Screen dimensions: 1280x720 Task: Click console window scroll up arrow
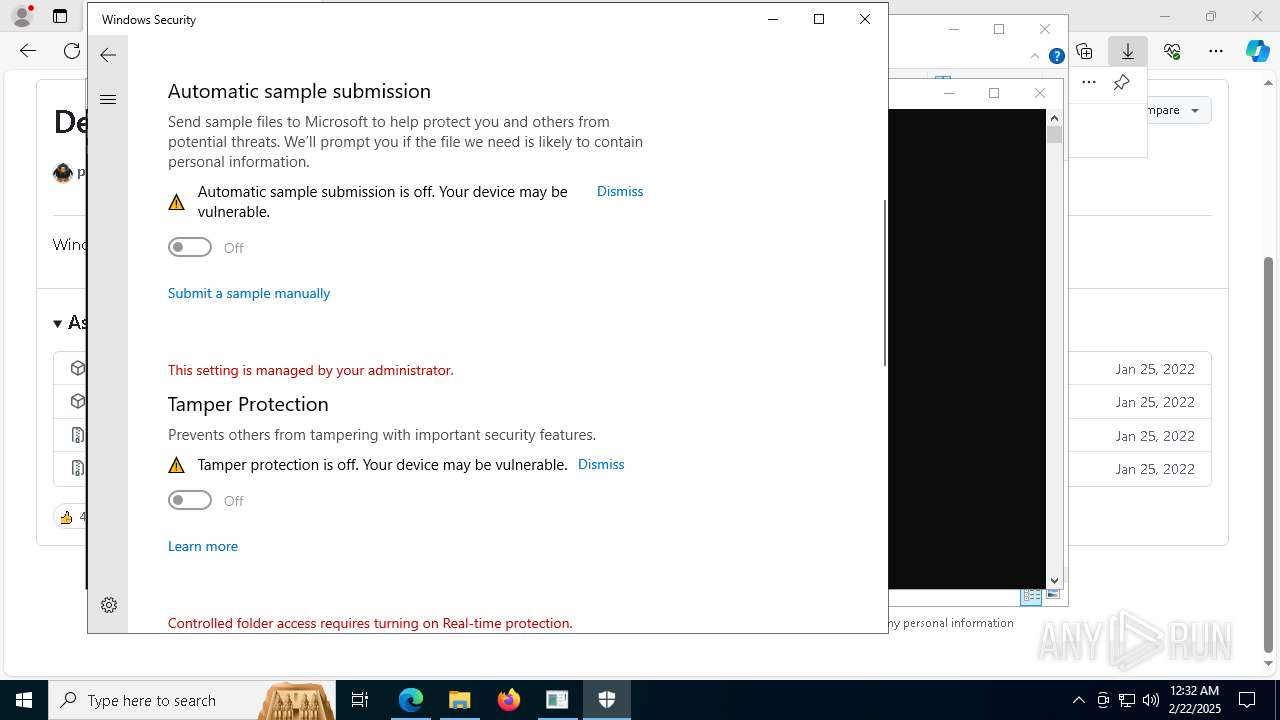(x=1054, y=118)
